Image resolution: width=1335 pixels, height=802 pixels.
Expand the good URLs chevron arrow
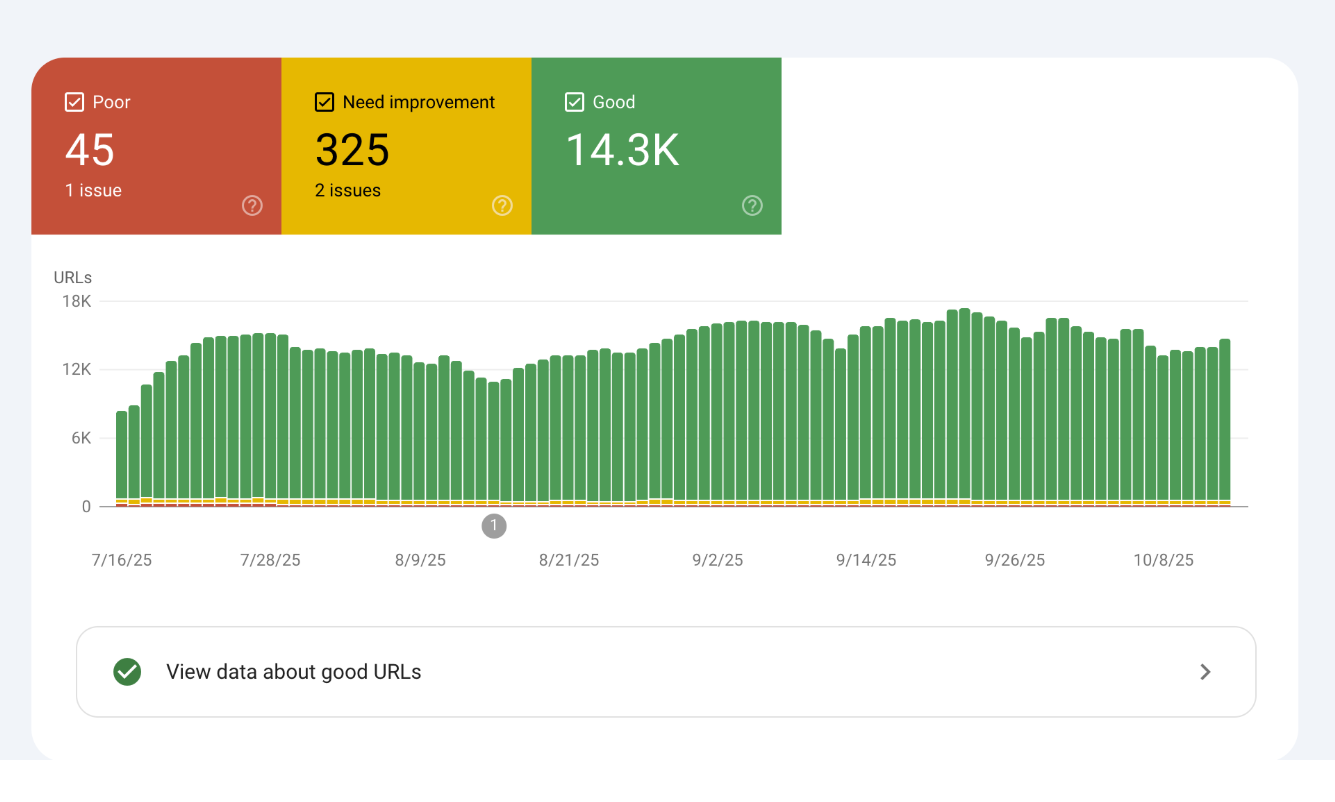[x=1205, y=672]
